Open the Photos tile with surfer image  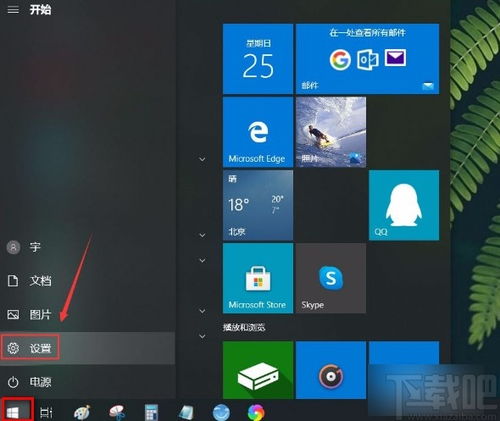click(331, 132)
